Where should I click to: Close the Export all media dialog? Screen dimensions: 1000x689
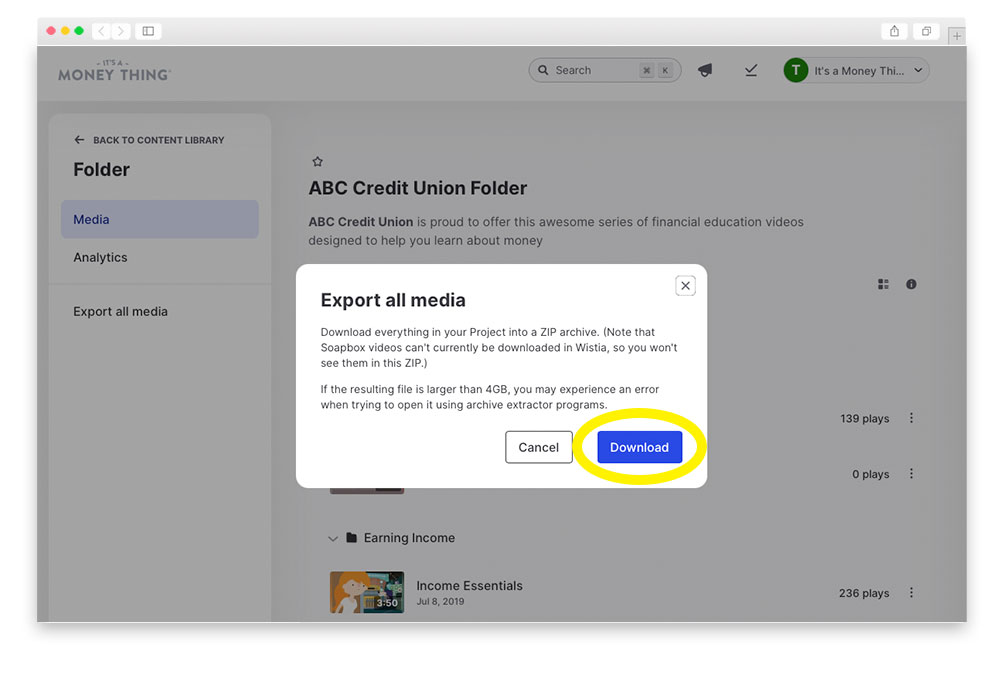click(x=685, y=286)
